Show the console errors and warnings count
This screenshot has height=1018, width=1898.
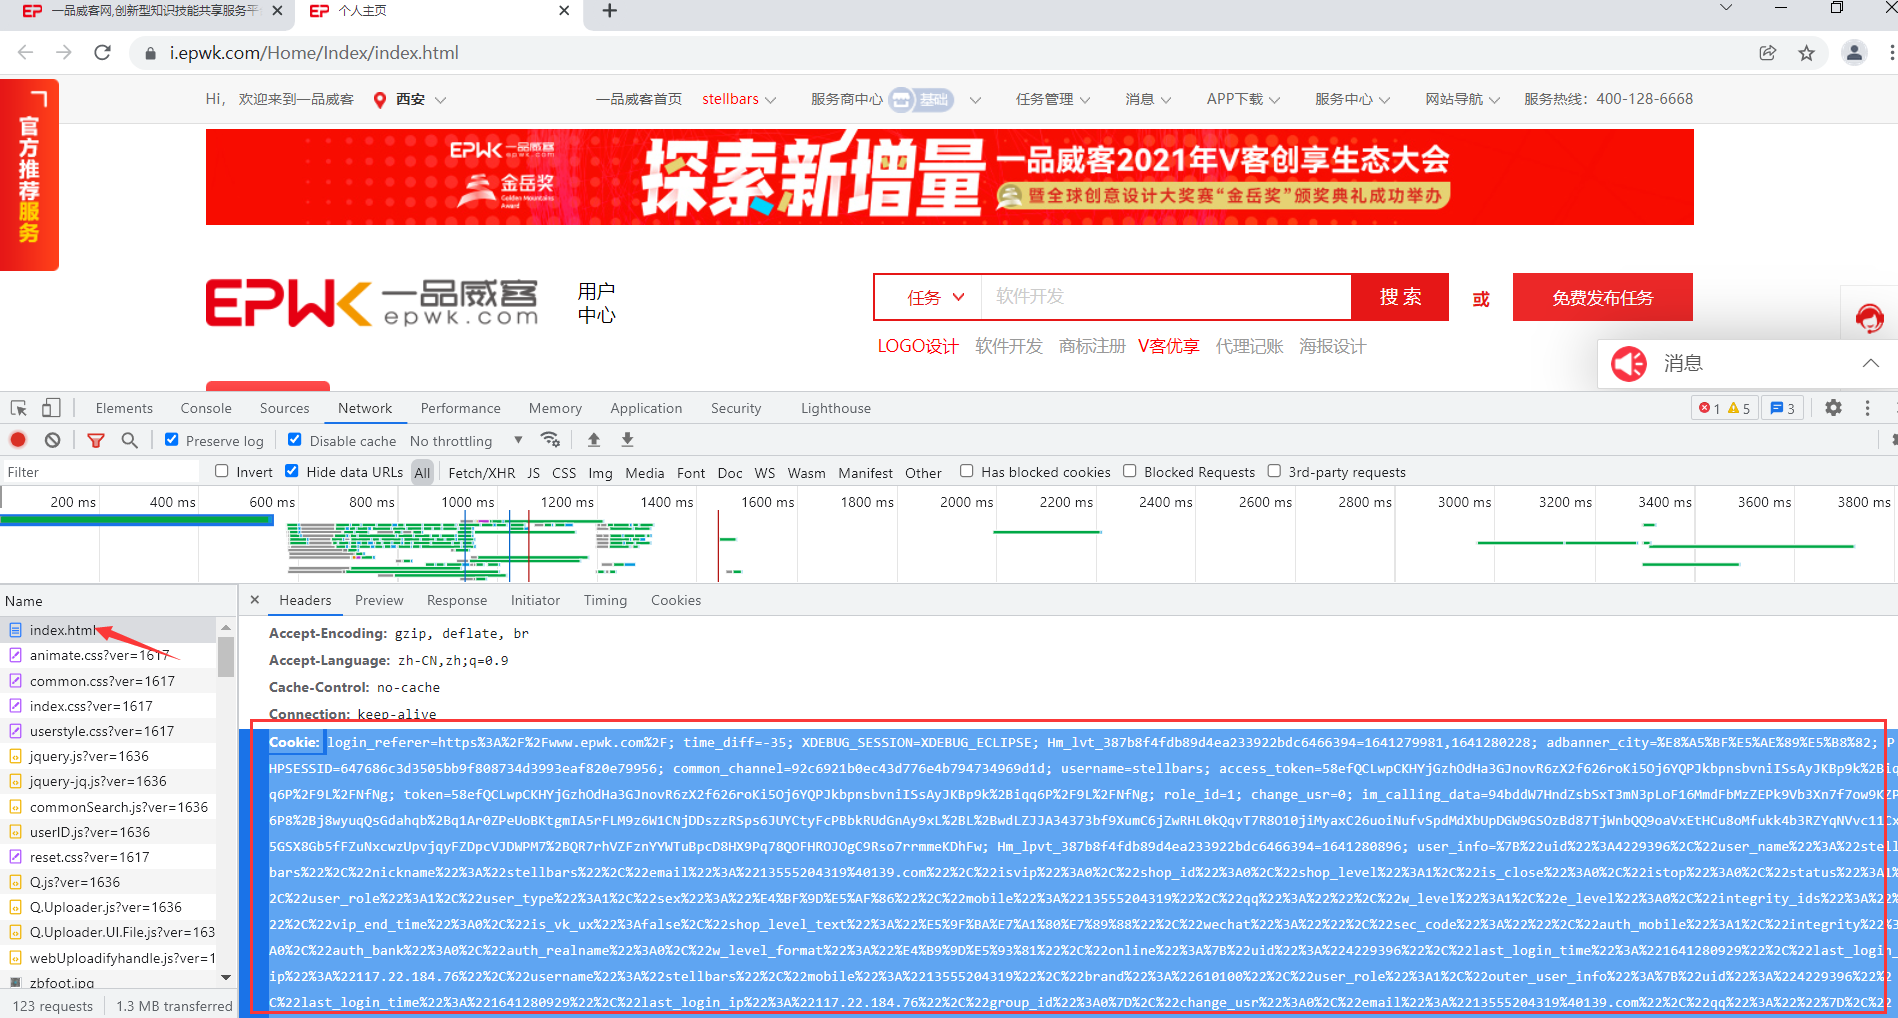pos(1724,408)
